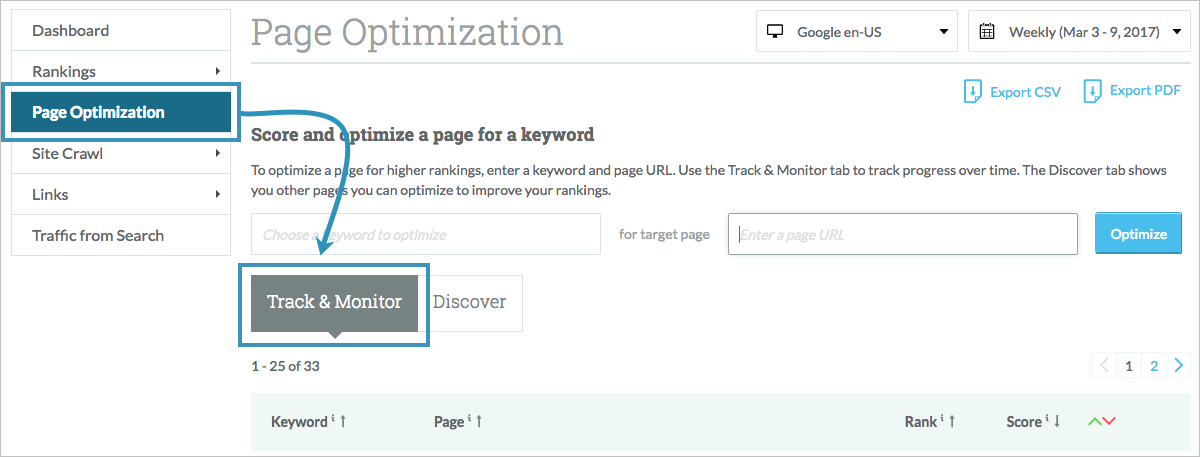Expand the Site Crawl sidebar submenu
The image size is (1200, 457).
(217, 153)
